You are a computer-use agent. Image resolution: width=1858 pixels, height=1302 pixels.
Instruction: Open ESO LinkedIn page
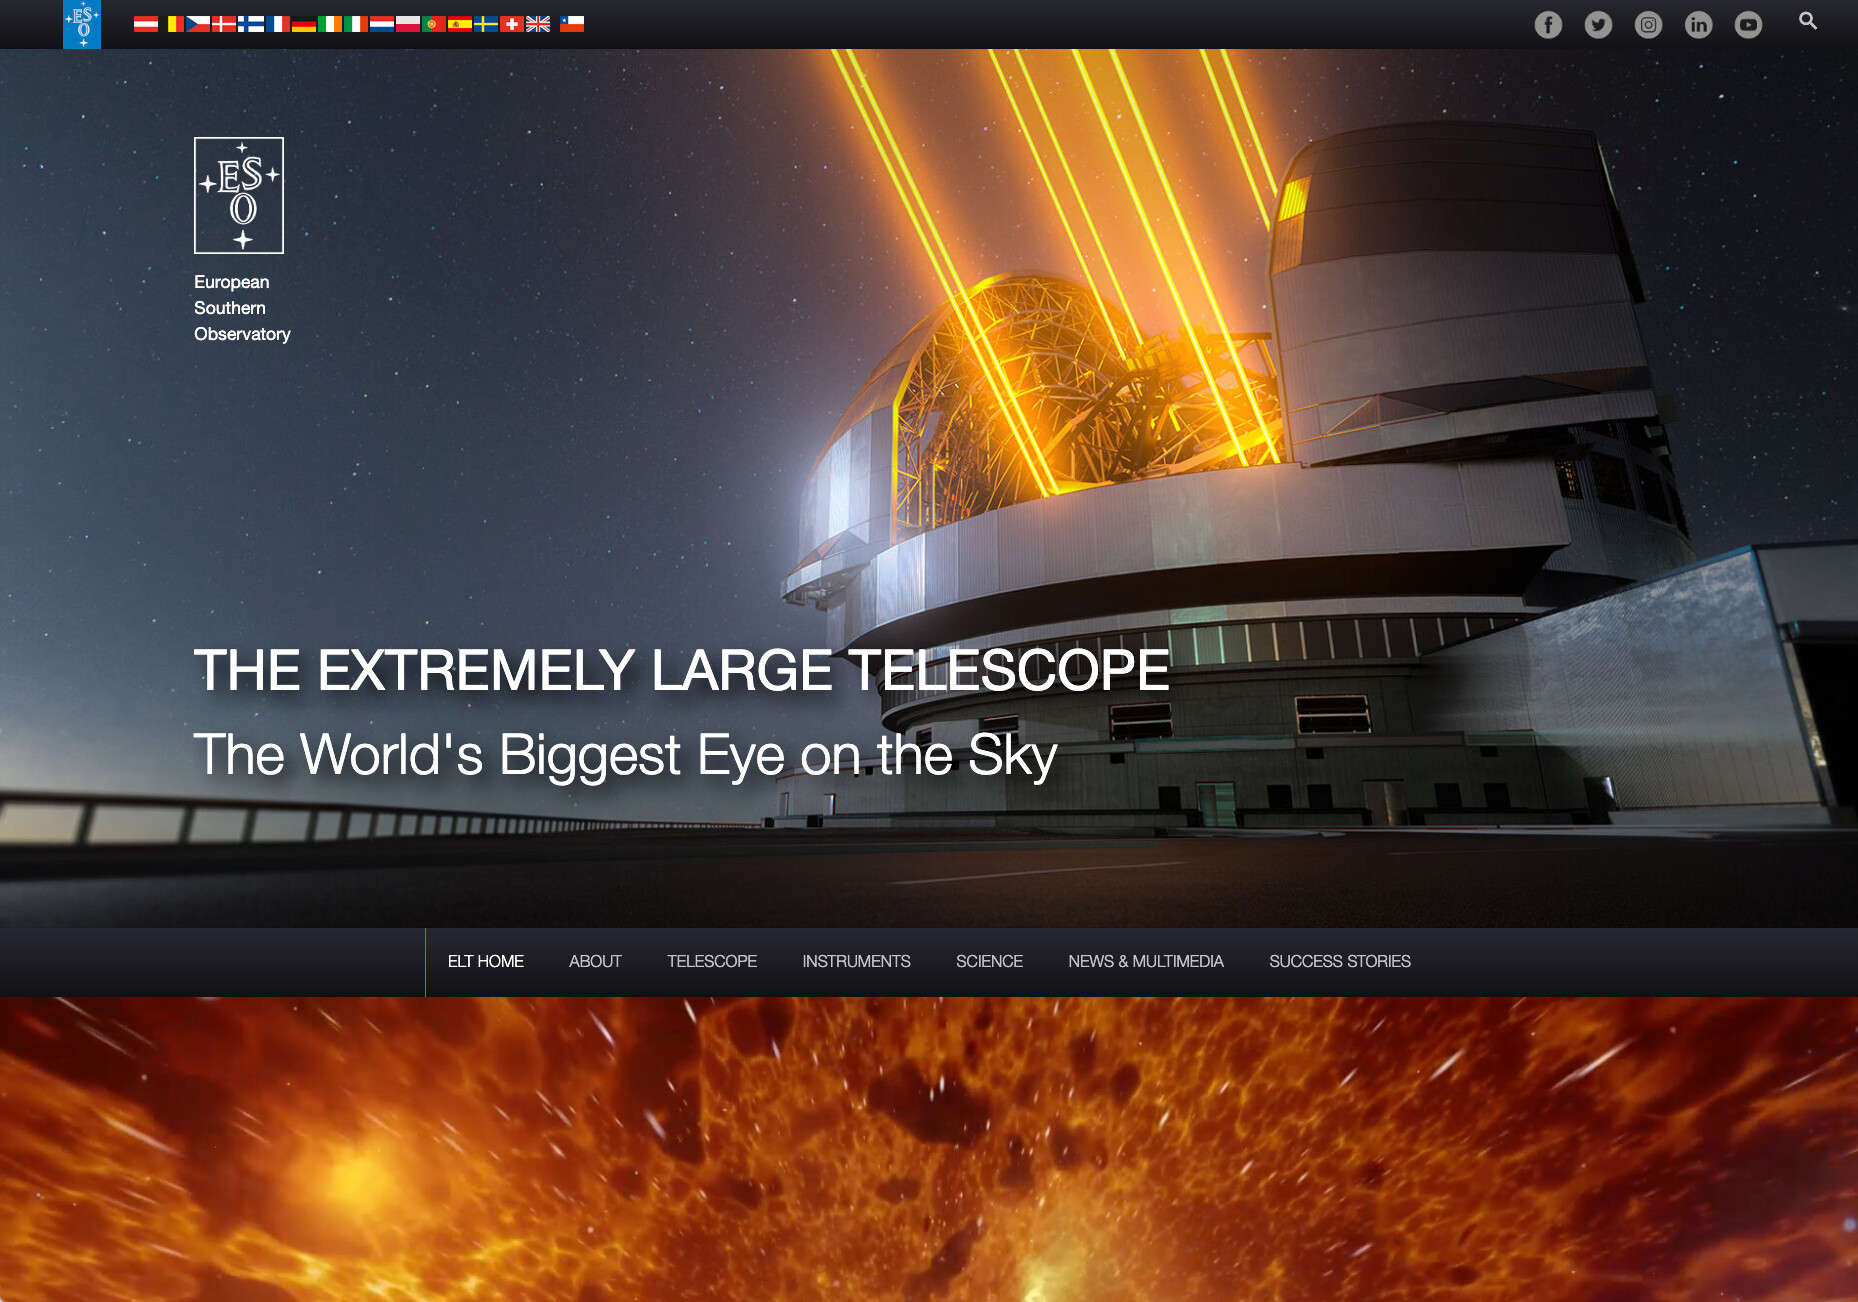coord(1698,25)
